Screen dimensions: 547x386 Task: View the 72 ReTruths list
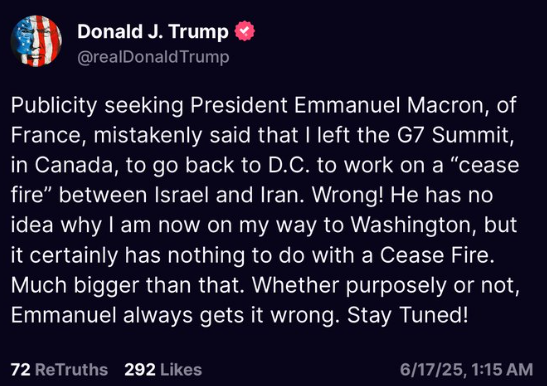click(59, 370)
